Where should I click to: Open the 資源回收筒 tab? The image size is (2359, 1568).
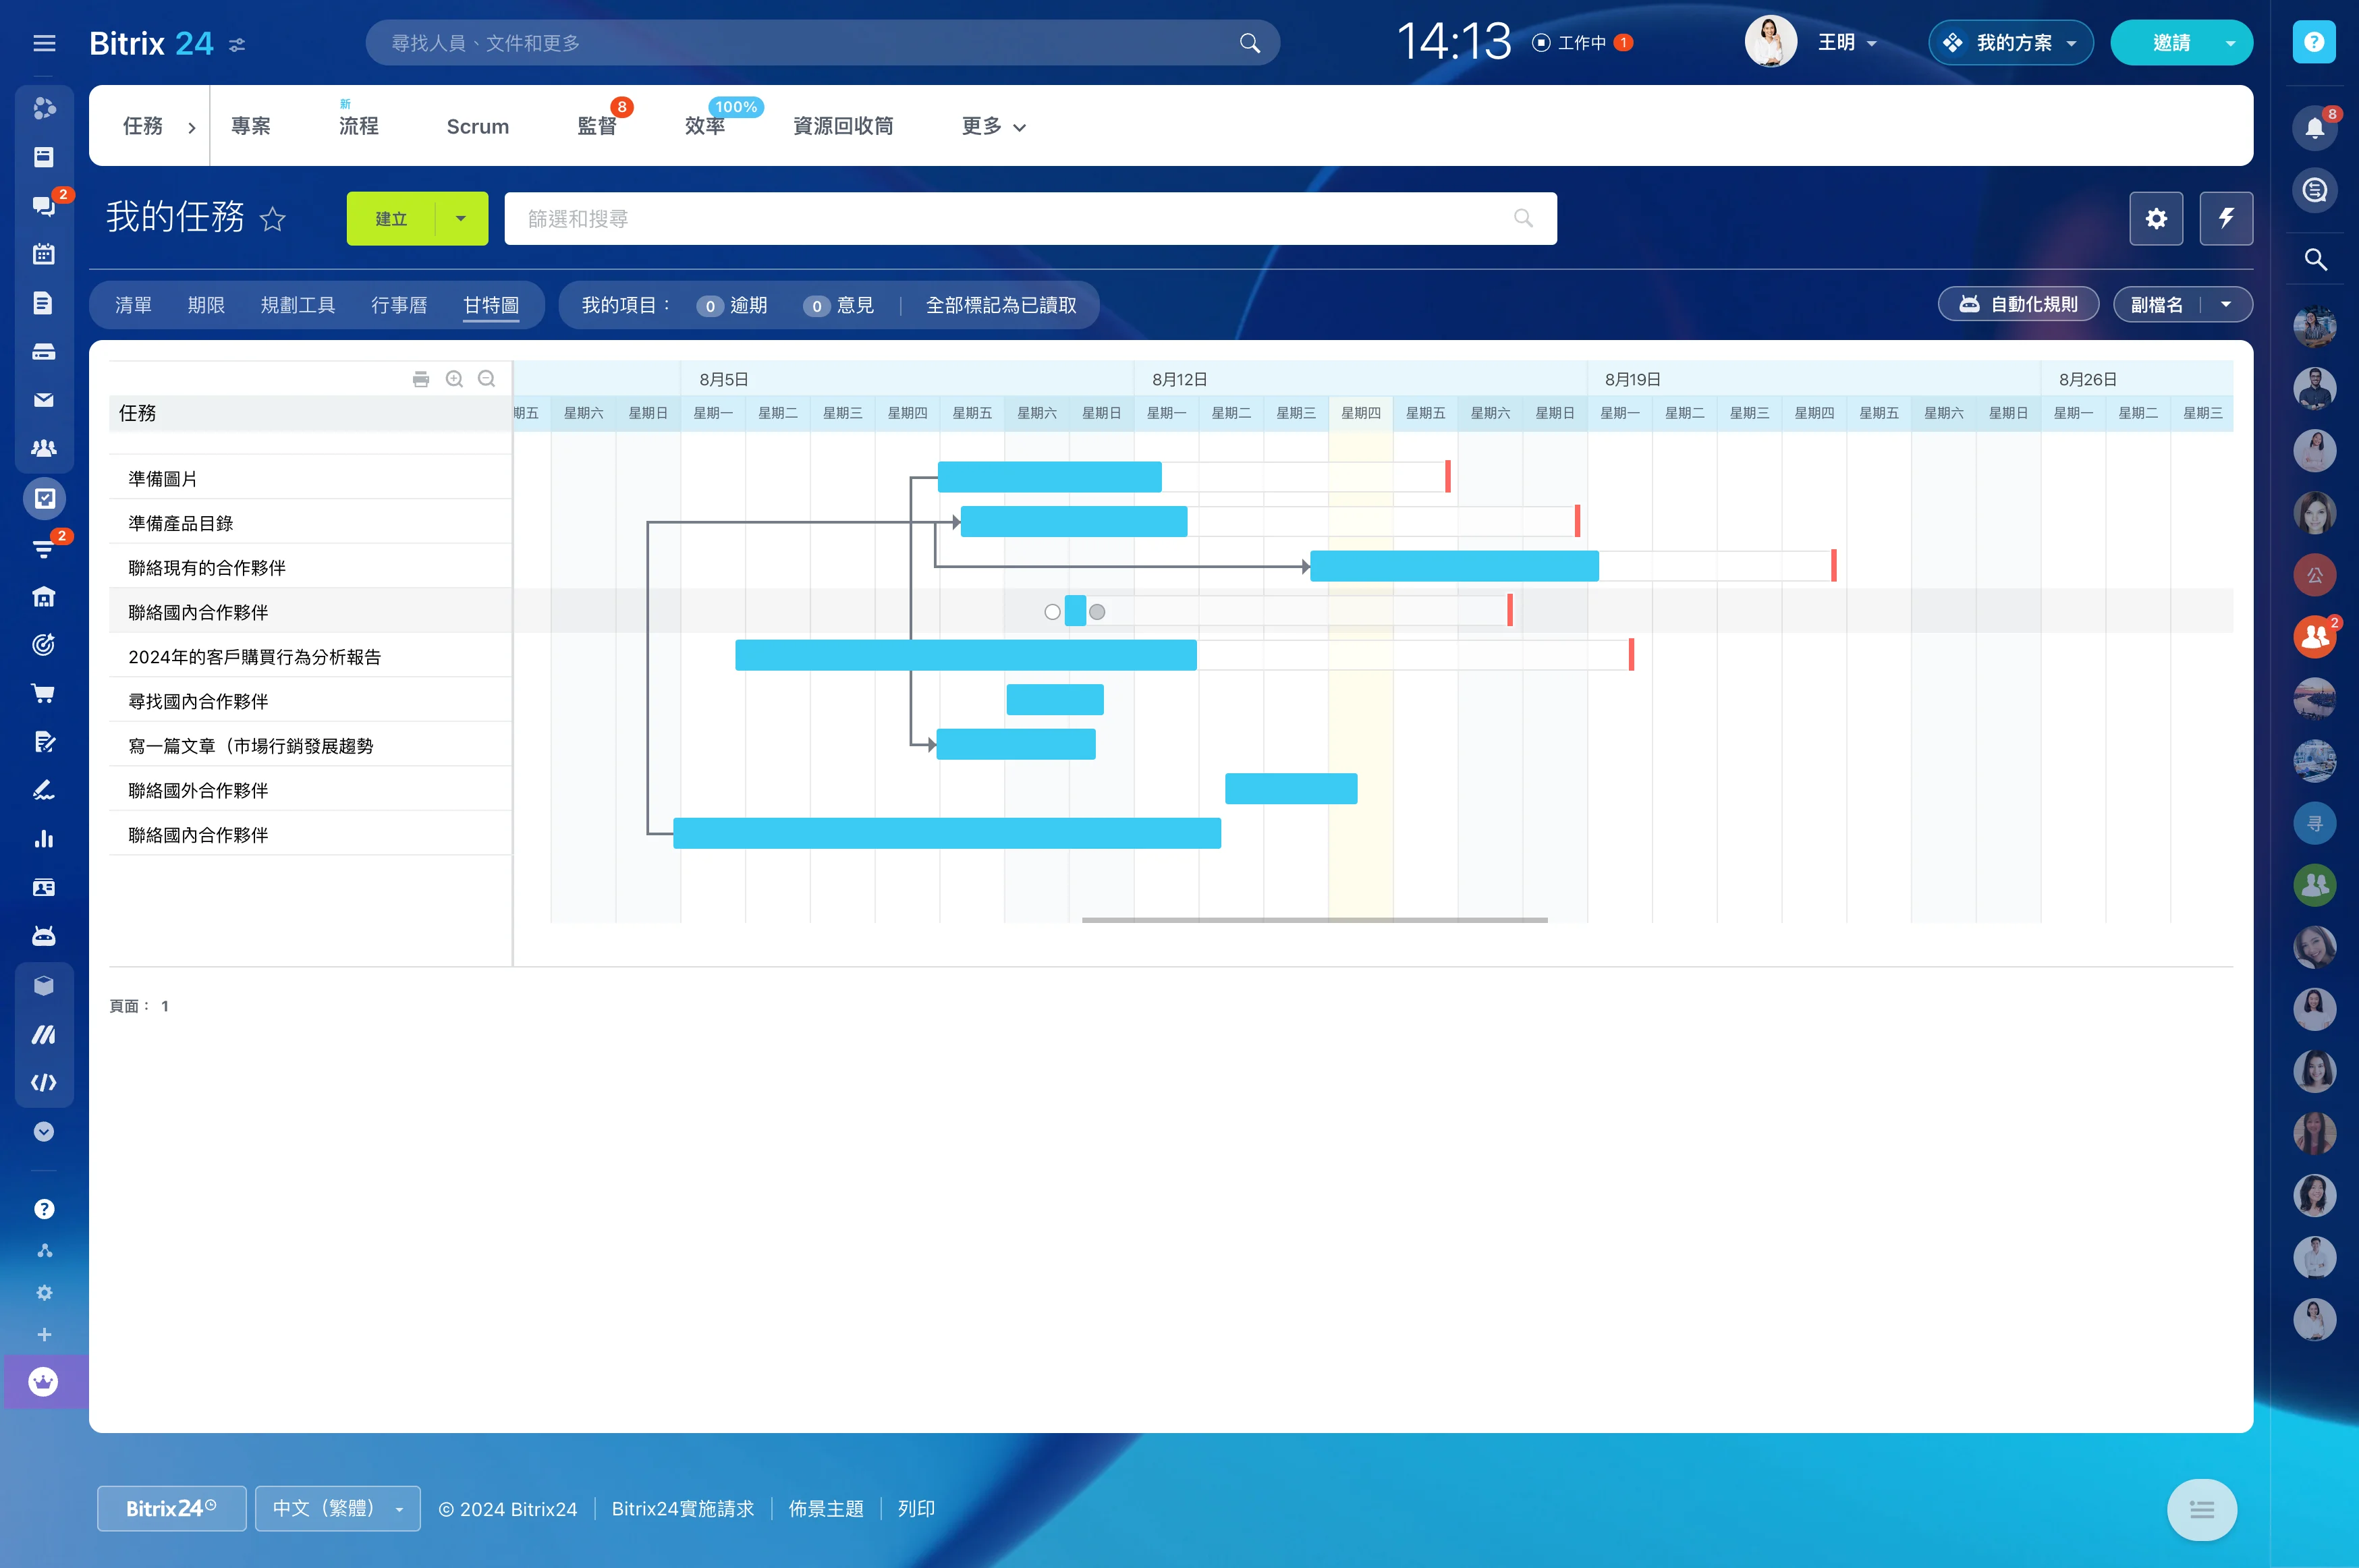pyautogui.click(x=843, y=126)
